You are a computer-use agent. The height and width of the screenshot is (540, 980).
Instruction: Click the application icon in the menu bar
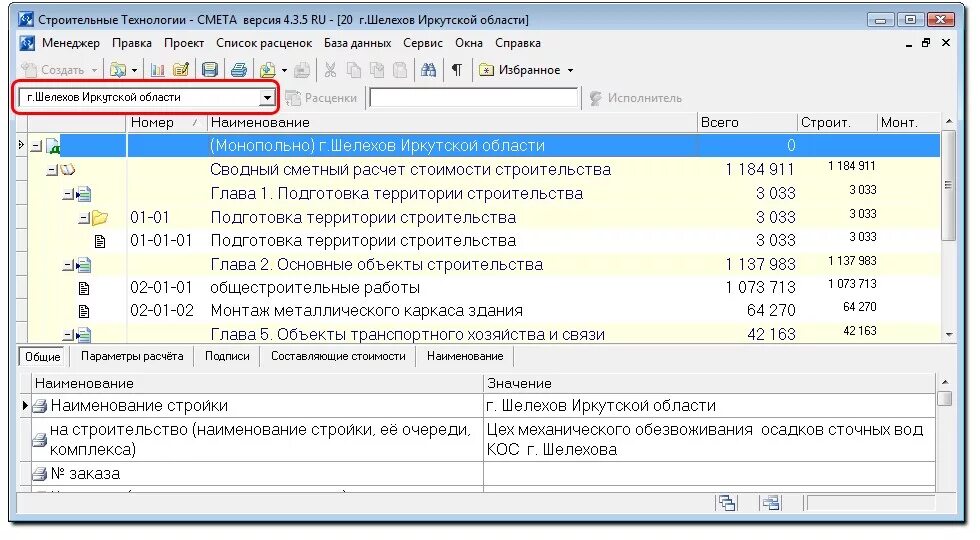27,43
